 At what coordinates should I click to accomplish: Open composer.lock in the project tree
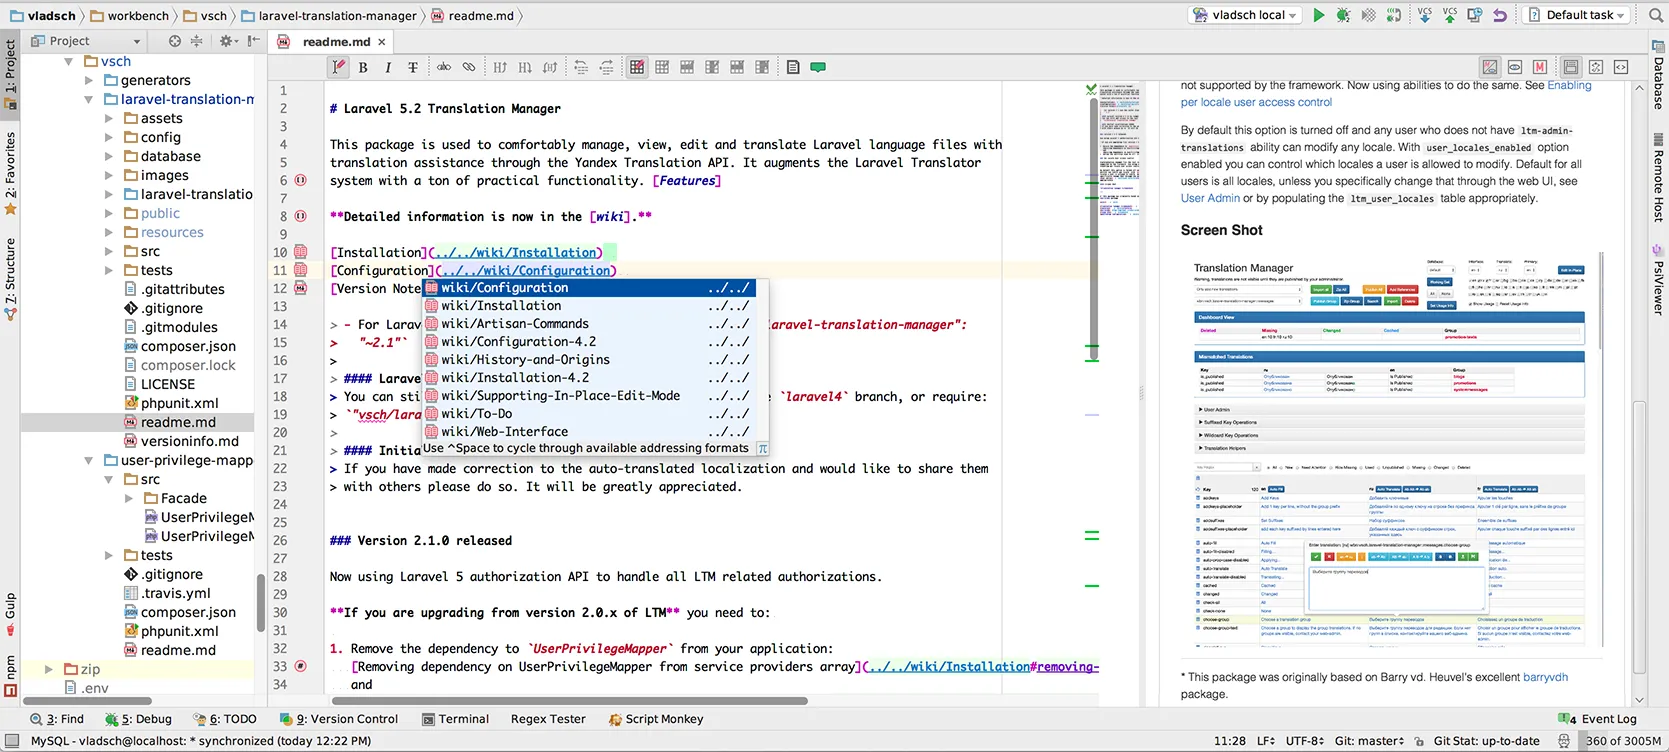pyautogui.click(x=188, y=365)
